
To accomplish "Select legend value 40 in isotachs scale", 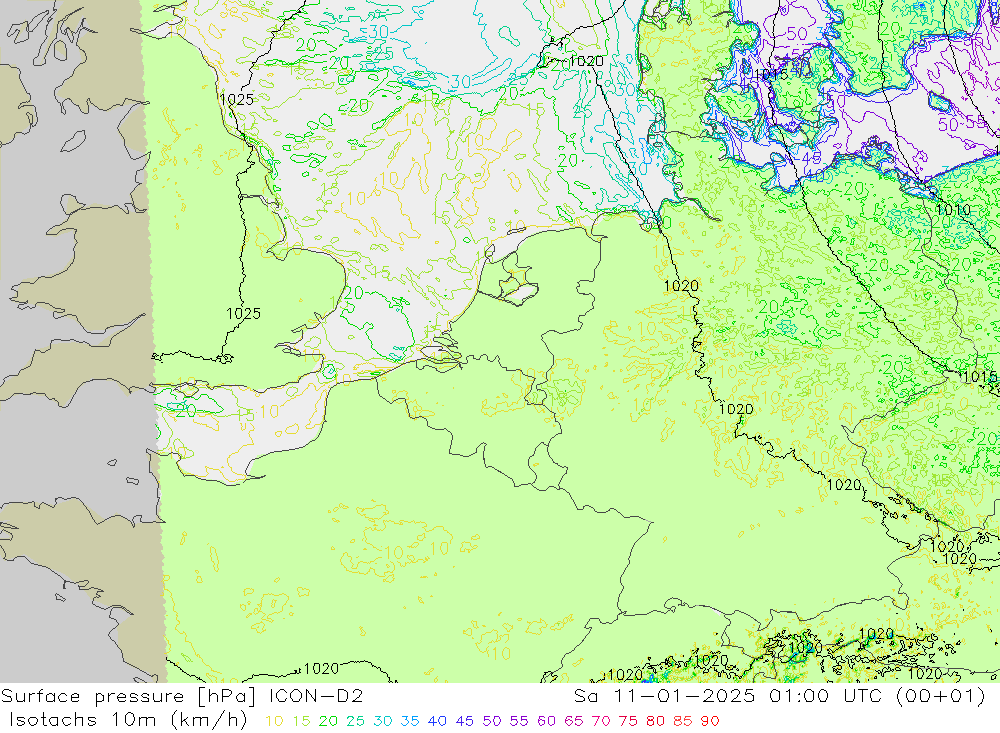I will tap(438, 721).
